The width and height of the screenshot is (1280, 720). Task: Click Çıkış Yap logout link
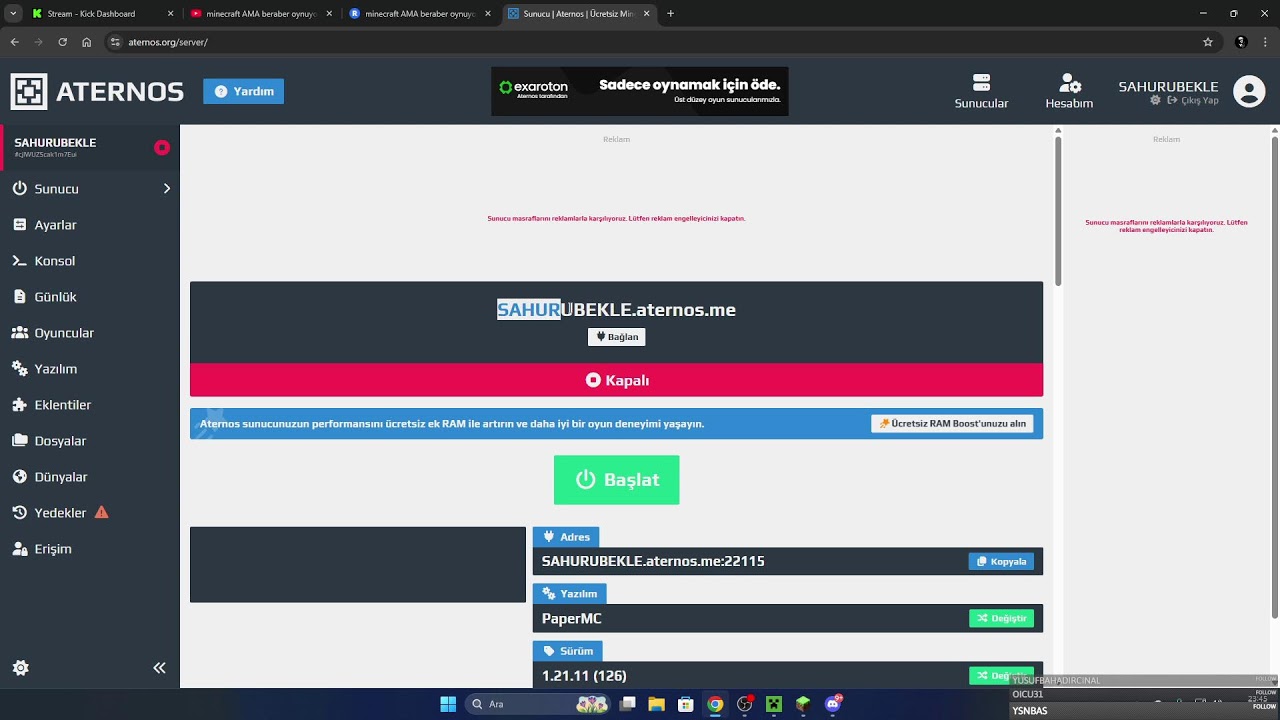(x=1192, y=100)
